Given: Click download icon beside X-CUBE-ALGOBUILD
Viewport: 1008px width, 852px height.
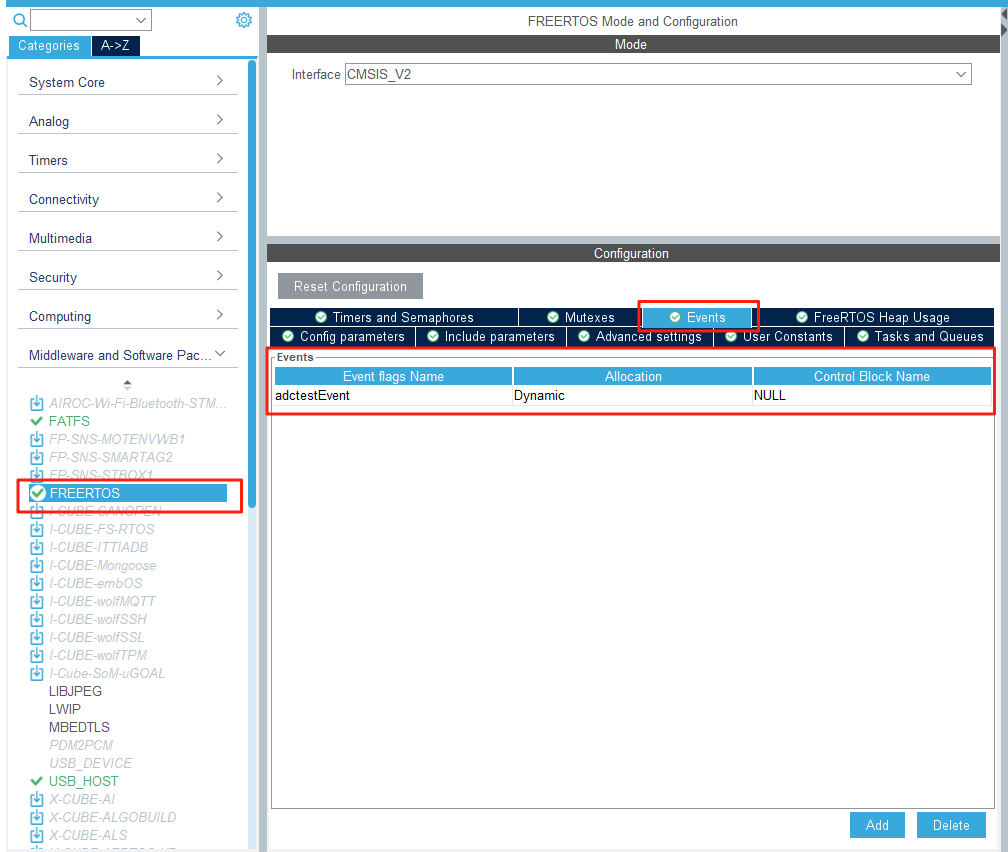Looking at the screenshot, I should pyautogui.click(x=37, y=818).
